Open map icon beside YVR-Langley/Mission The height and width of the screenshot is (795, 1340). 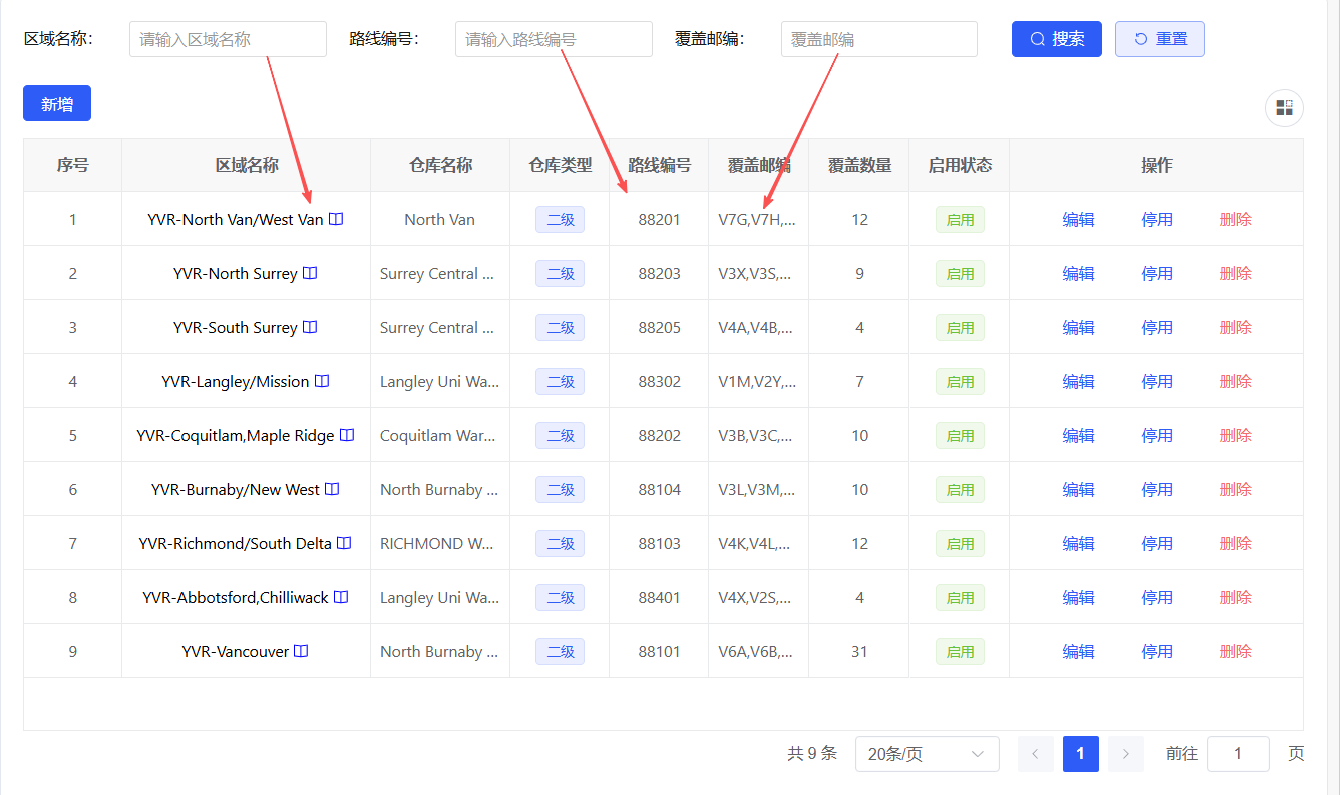click(x=322, y=381)
